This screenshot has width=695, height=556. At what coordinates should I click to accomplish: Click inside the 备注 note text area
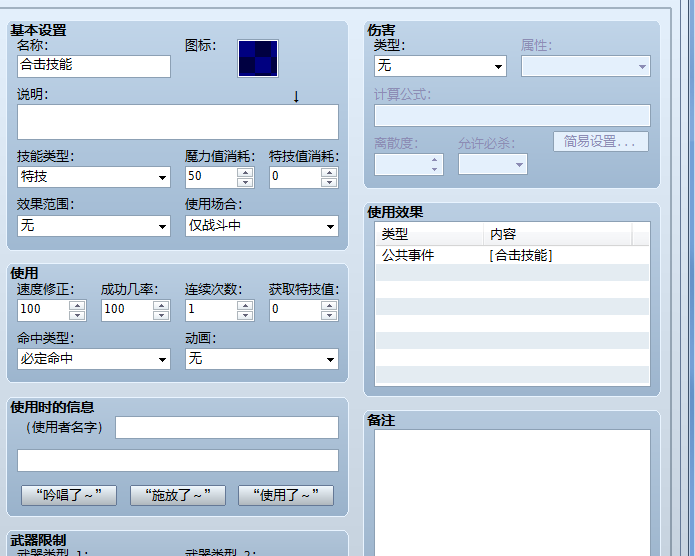[512, 492]
